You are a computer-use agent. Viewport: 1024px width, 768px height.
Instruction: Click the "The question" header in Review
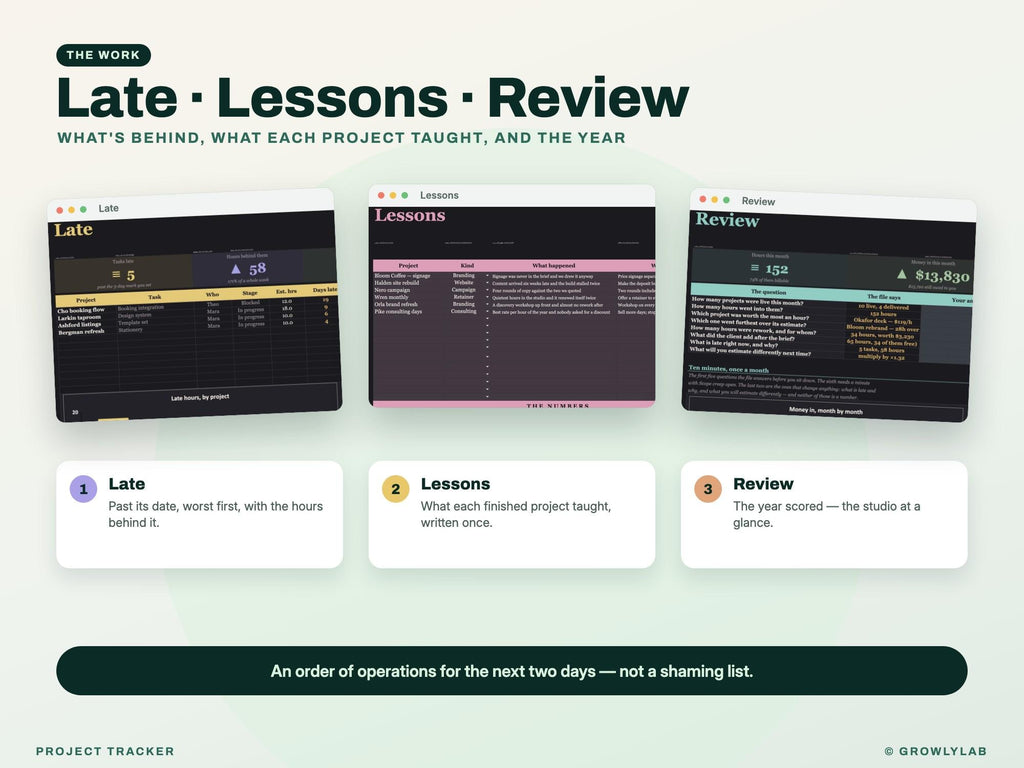click(769, 292)
